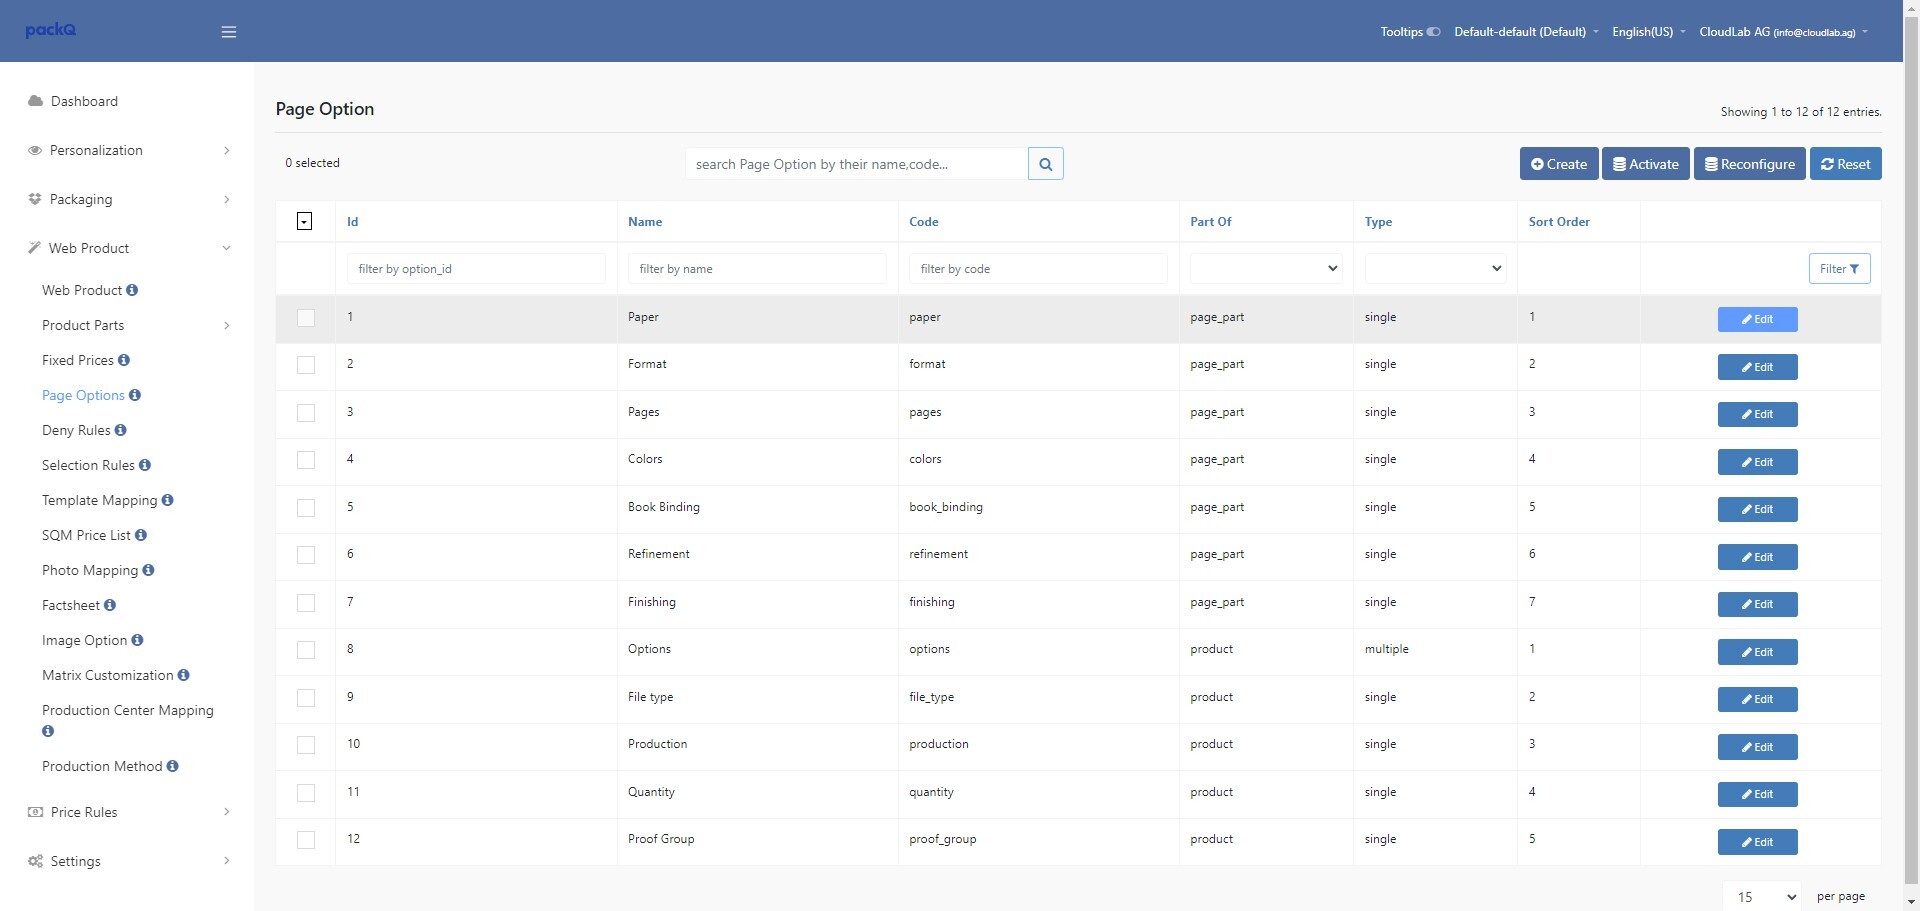Check the box for the Format row
Screen dimensions: 1920x911
[306, 365]
